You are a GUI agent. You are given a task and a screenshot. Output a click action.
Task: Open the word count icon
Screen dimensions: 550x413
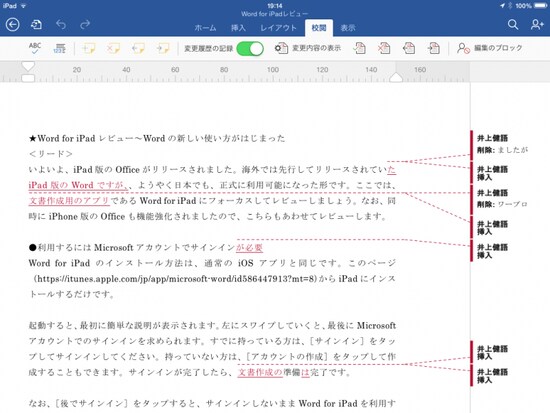[x=60, y=48]
